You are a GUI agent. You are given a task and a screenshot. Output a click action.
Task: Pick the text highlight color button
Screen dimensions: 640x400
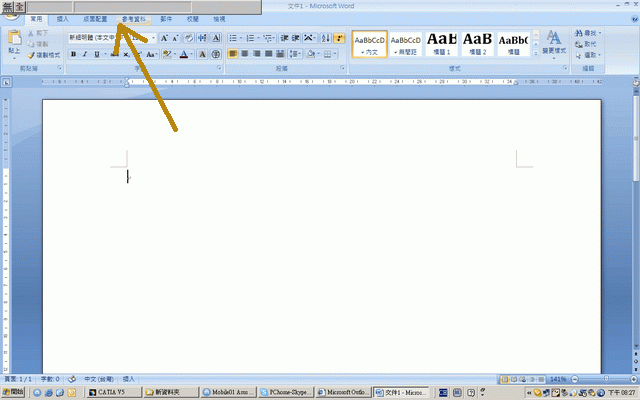click(x=167, y=54)
